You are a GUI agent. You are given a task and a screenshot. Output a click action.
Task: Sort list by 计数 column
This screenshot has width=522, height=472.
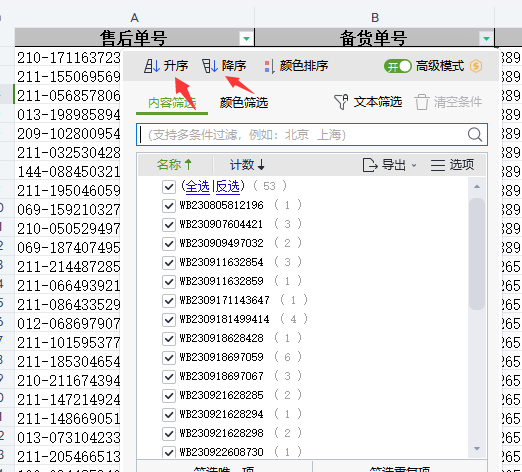tap(247, 165)
